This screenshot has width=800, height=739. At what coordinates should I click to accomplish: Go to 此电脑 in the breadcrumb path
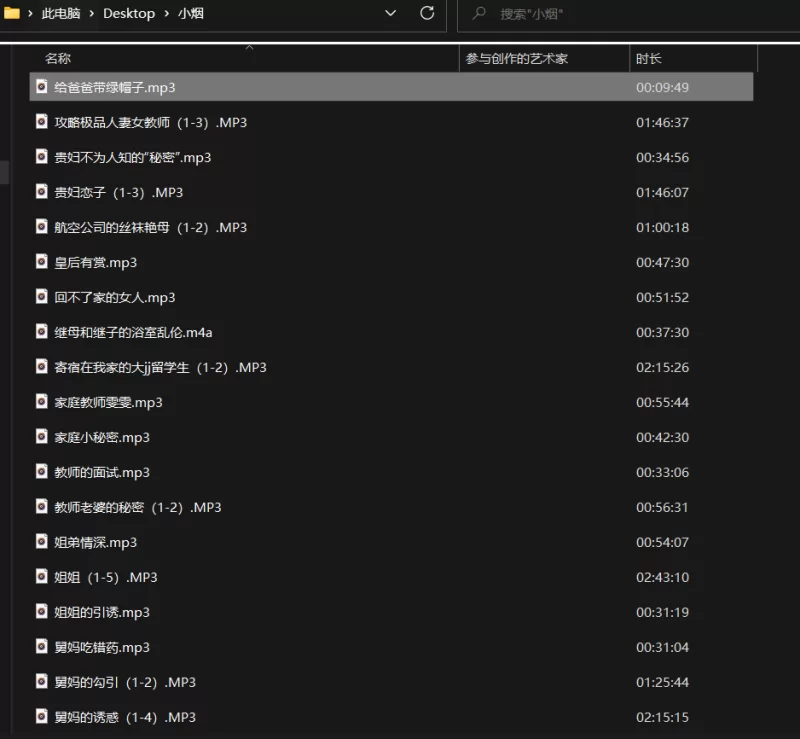(61, 13)
